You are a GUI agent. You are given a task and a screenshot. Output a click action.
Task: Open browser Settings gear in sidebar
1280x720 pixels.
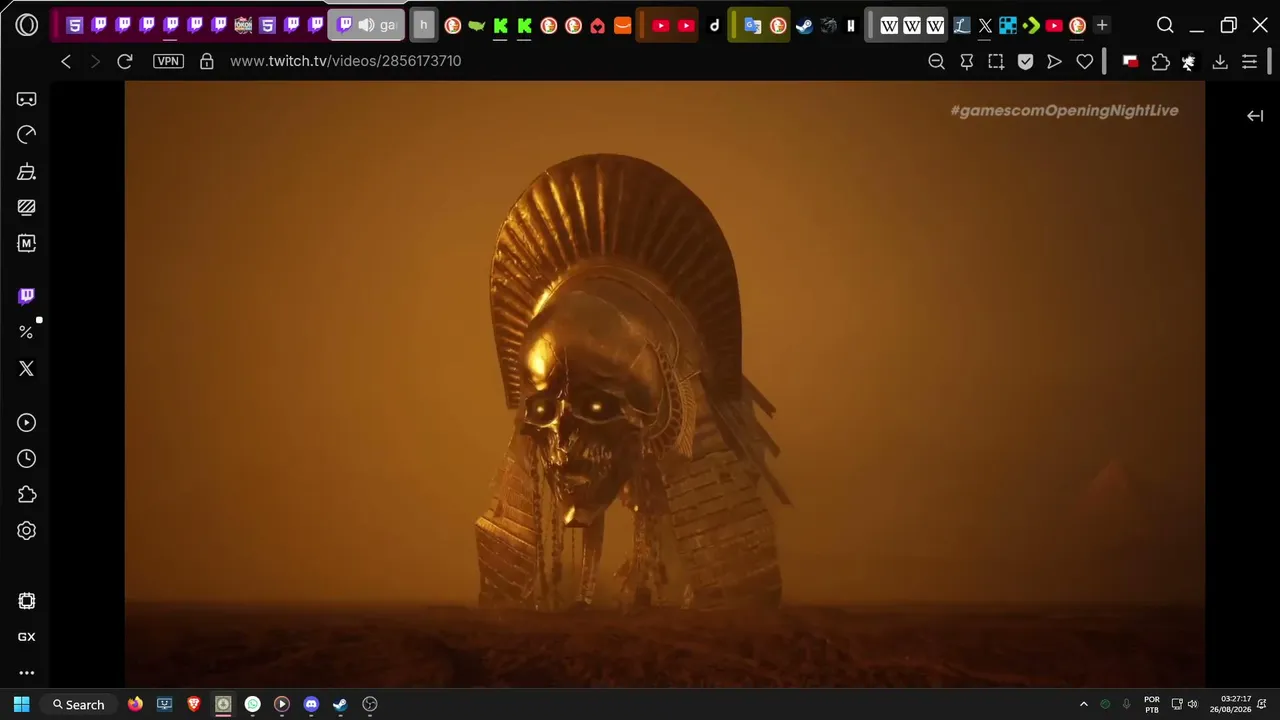pyautogui.click(x=27, y=531)
